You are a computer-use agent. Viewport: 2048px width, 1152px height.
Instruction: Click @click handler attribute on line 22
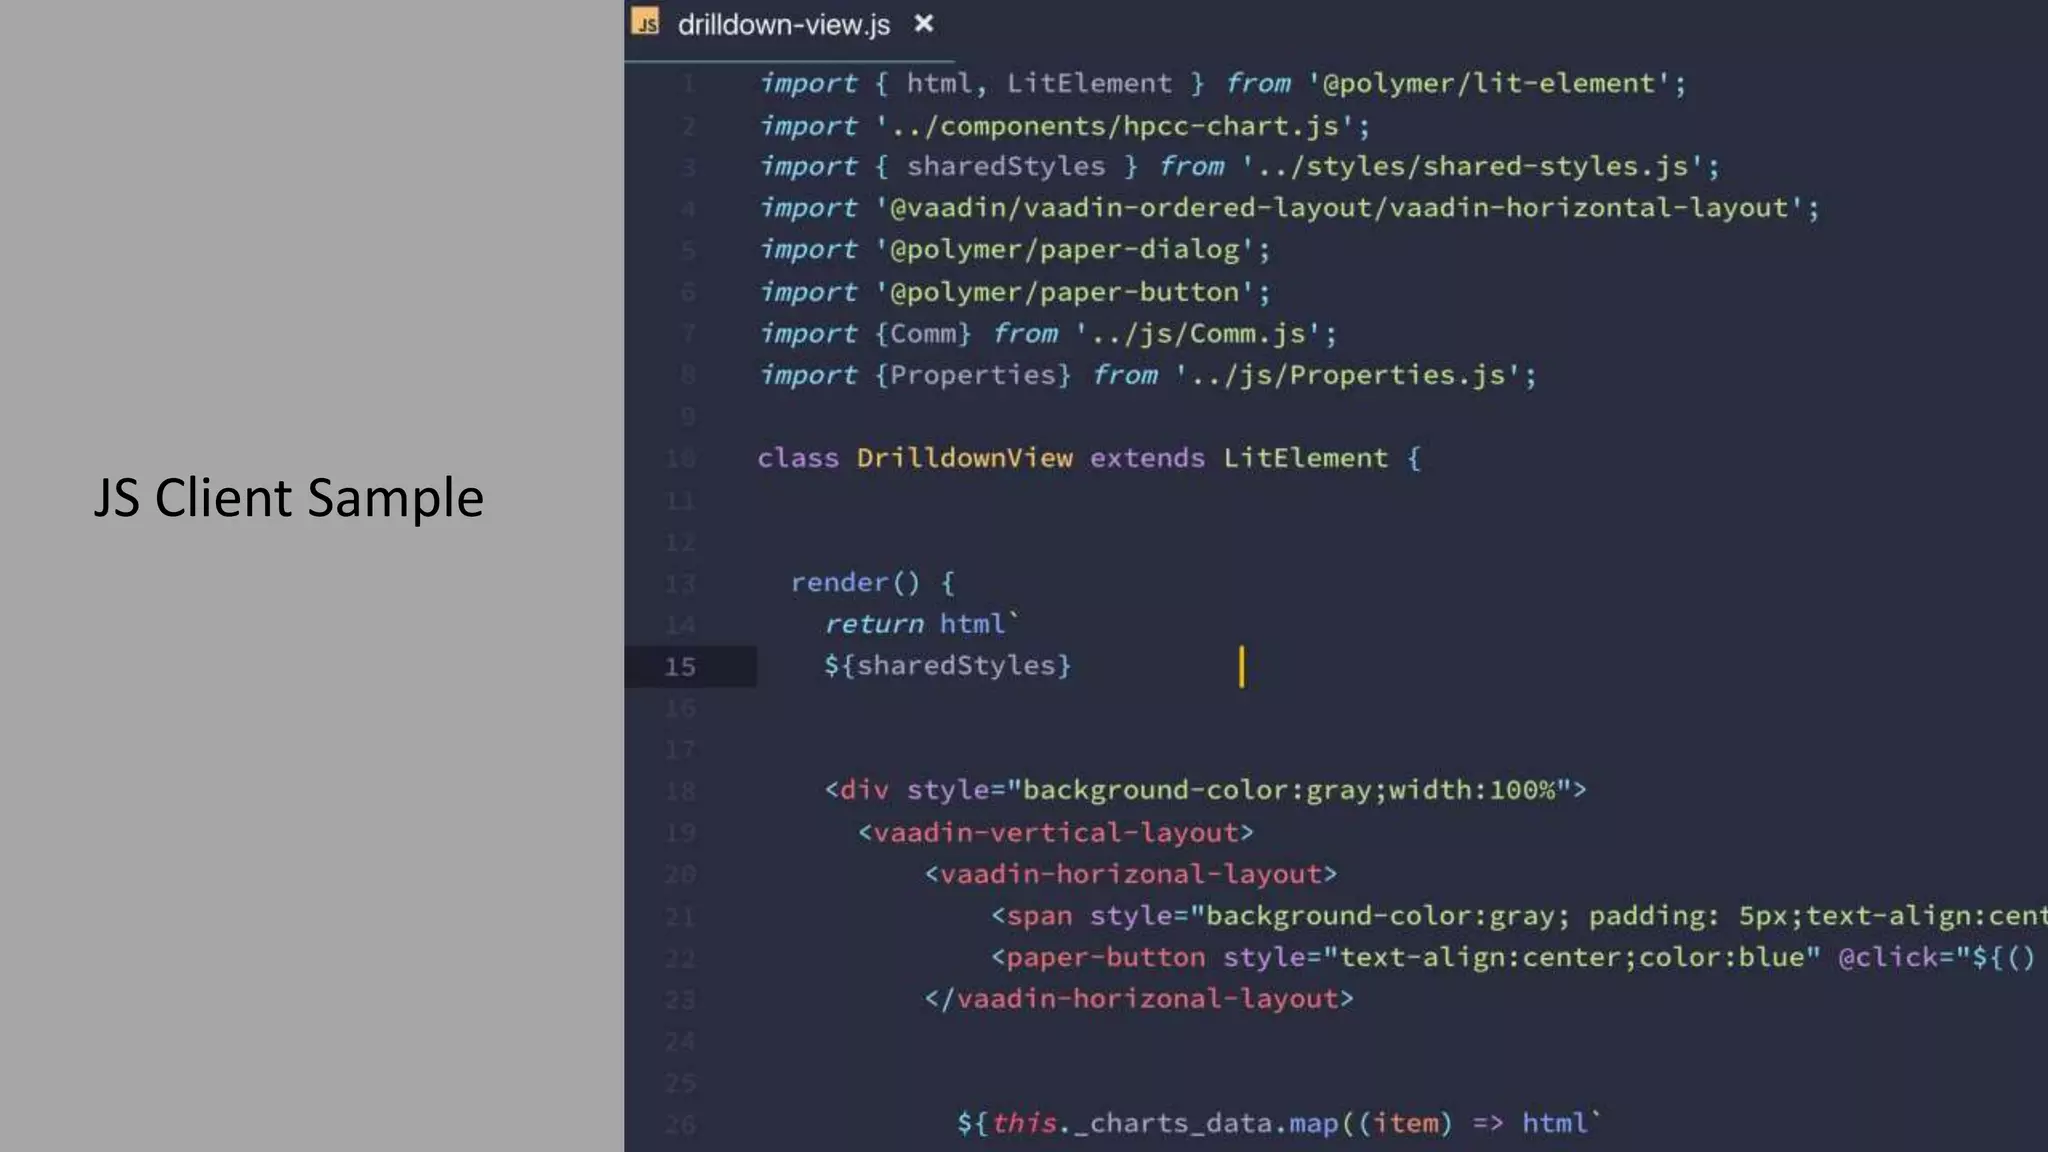1937,958
